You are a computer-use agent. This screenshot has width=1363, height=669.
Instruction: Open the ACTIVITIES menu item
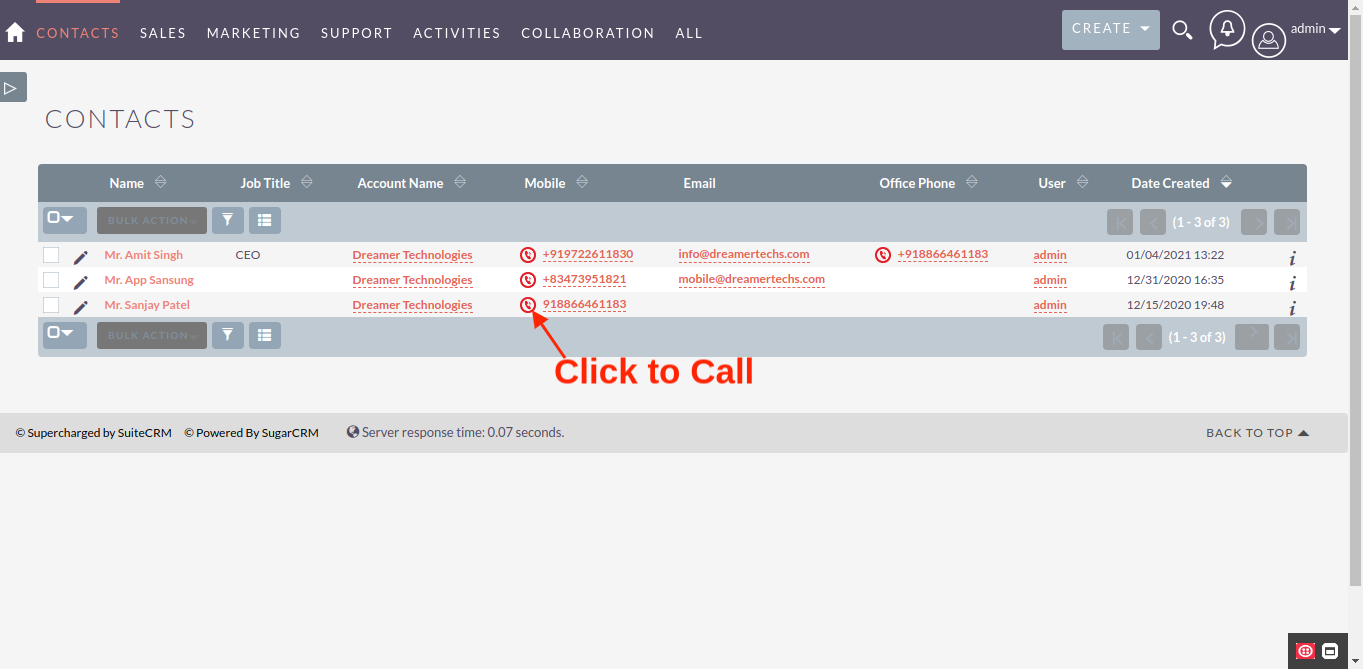point(456,32)
